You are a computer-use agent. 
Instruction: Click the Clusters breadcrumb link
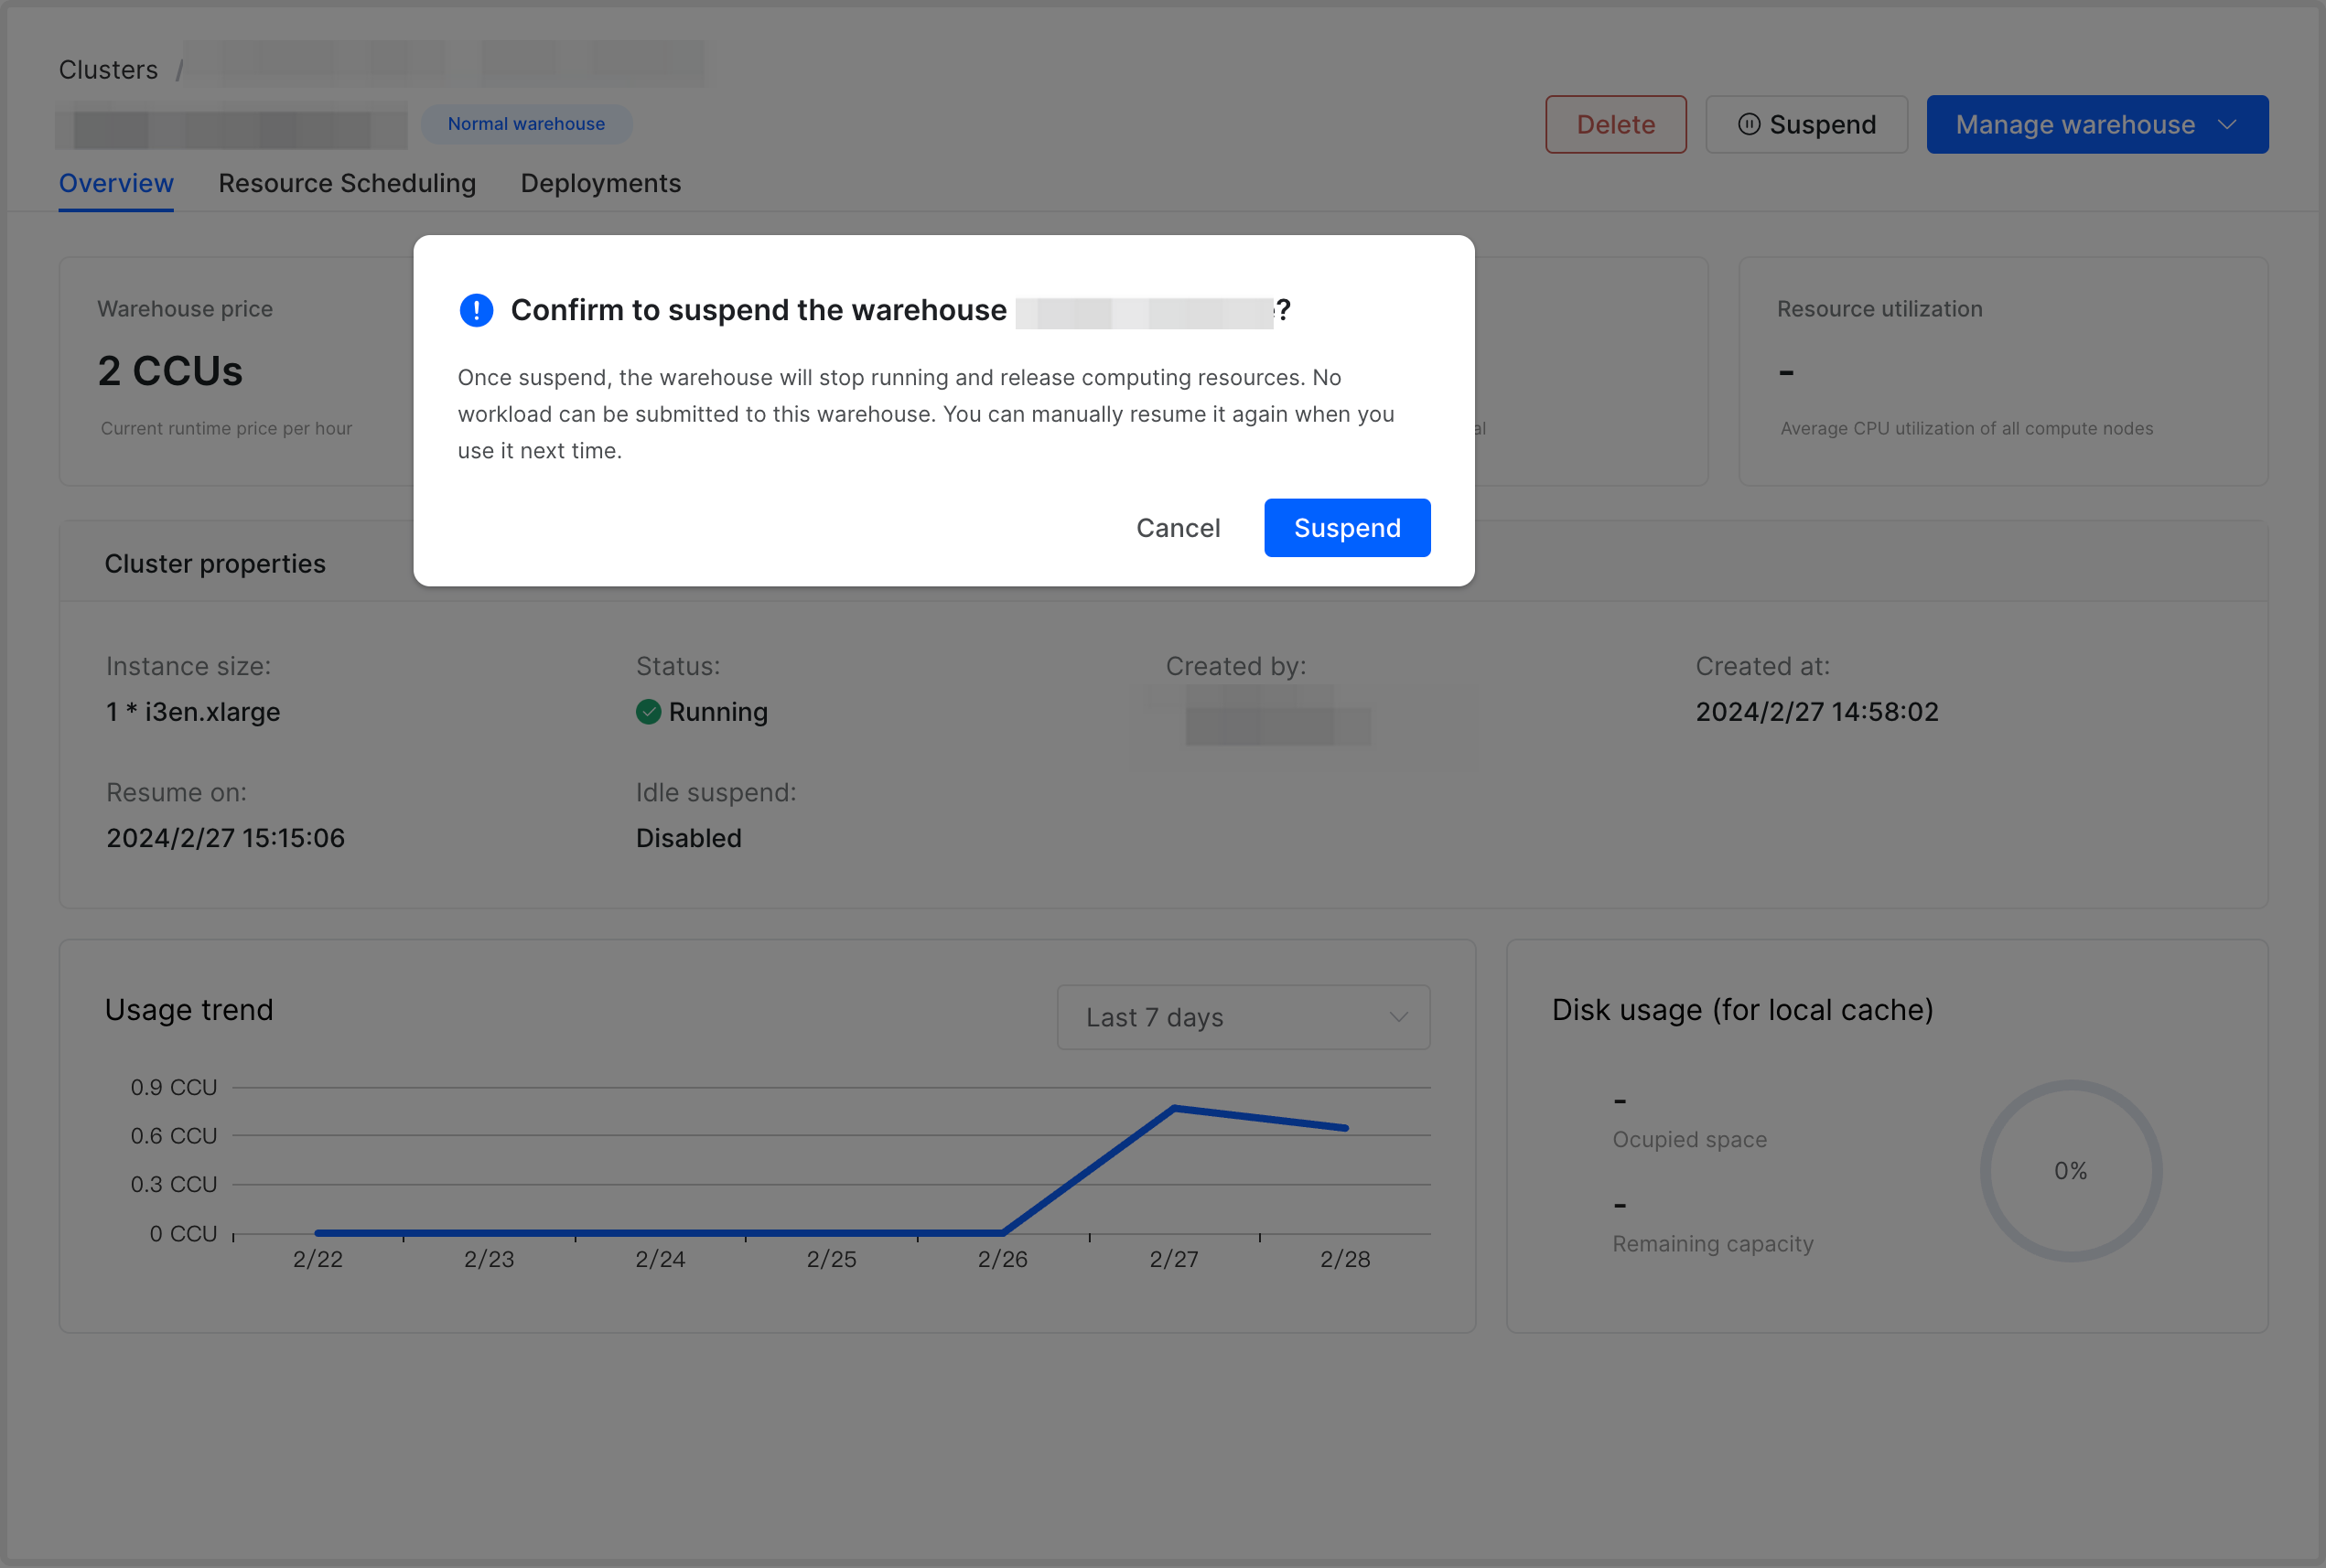pos(108,69)
